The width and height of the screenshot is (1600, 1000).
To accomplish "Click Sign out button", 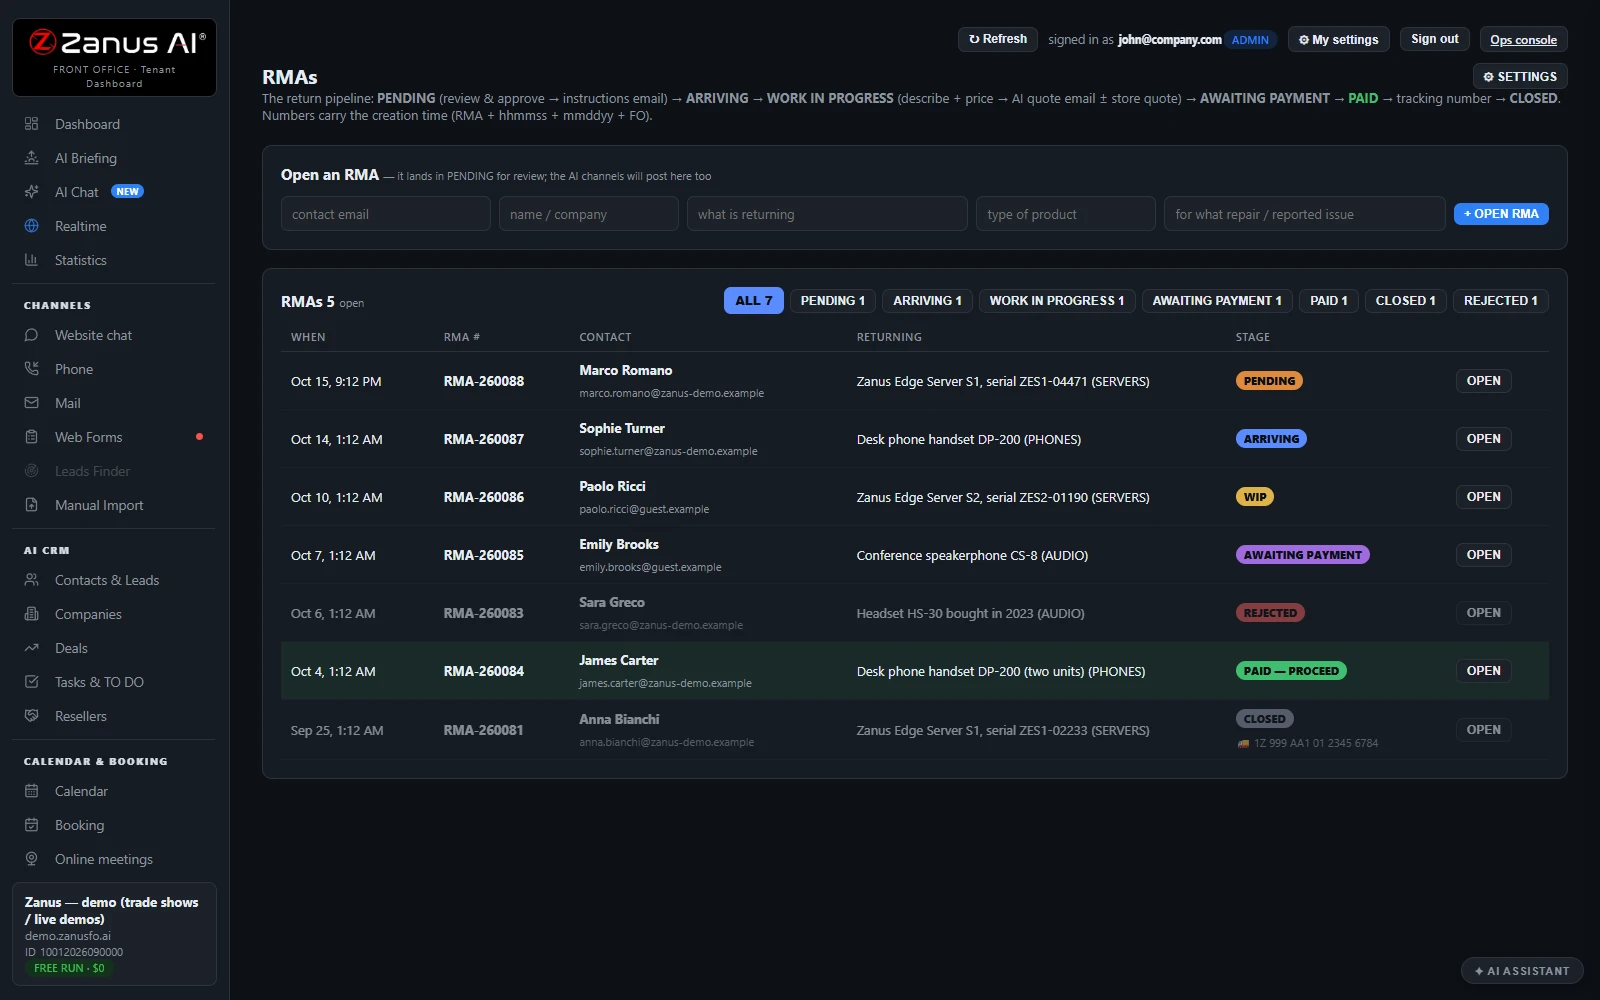I will [1435, 39].
